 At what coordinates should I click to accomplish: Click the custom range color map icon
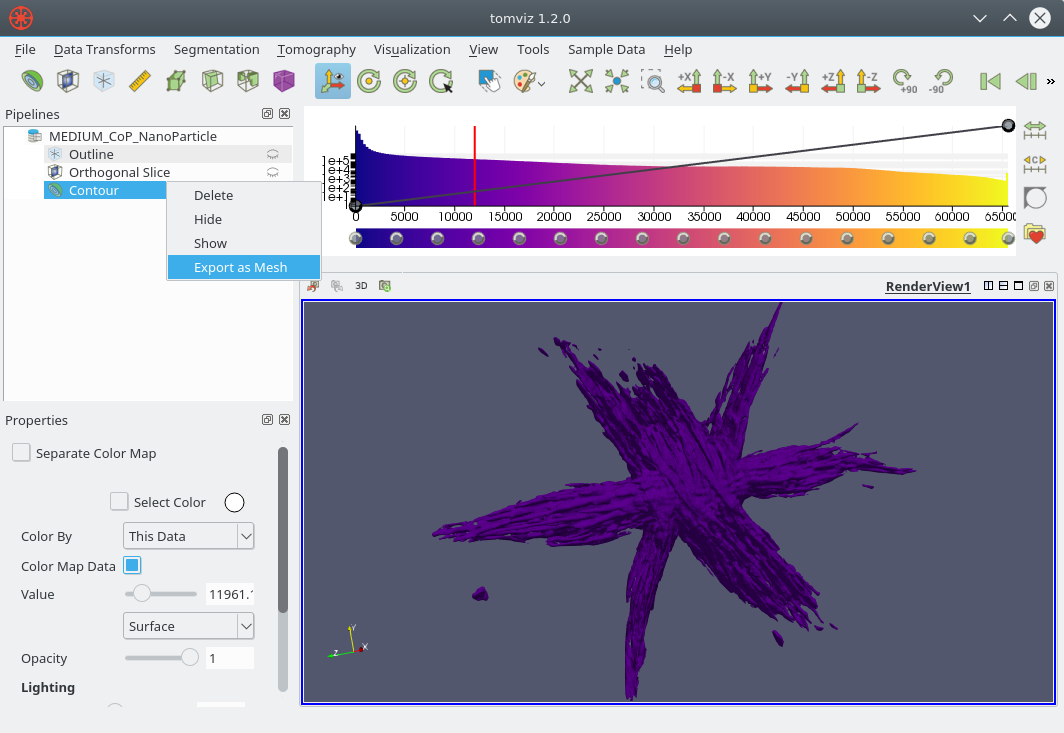(1035, 164)
